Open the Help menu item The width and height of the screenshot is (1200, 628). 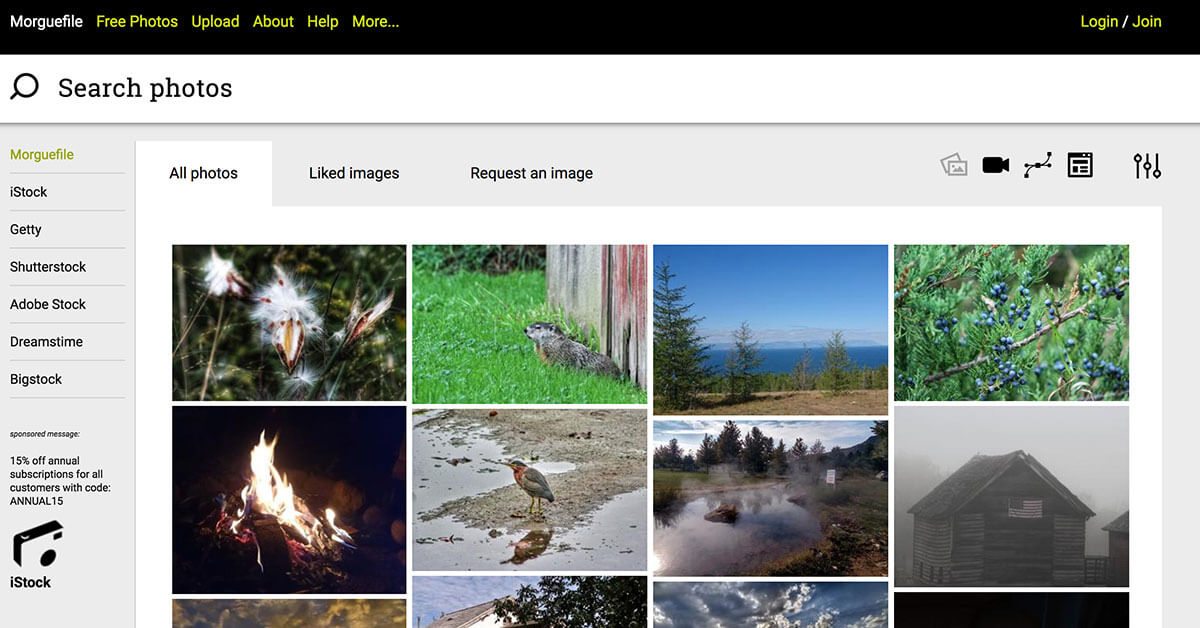(322, 21)
